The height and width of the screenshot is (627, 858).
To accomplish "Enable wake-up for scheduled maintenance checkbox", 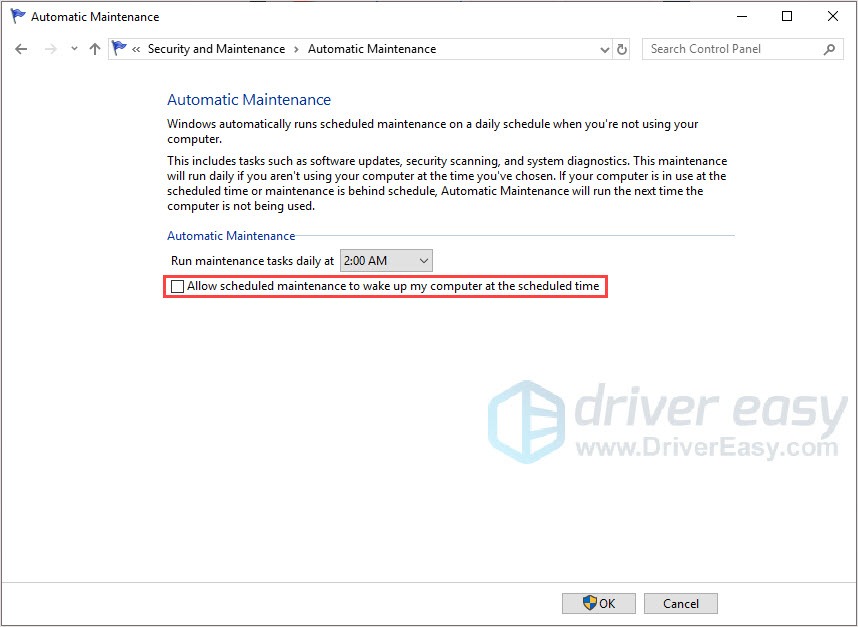I will click(177, 286).
